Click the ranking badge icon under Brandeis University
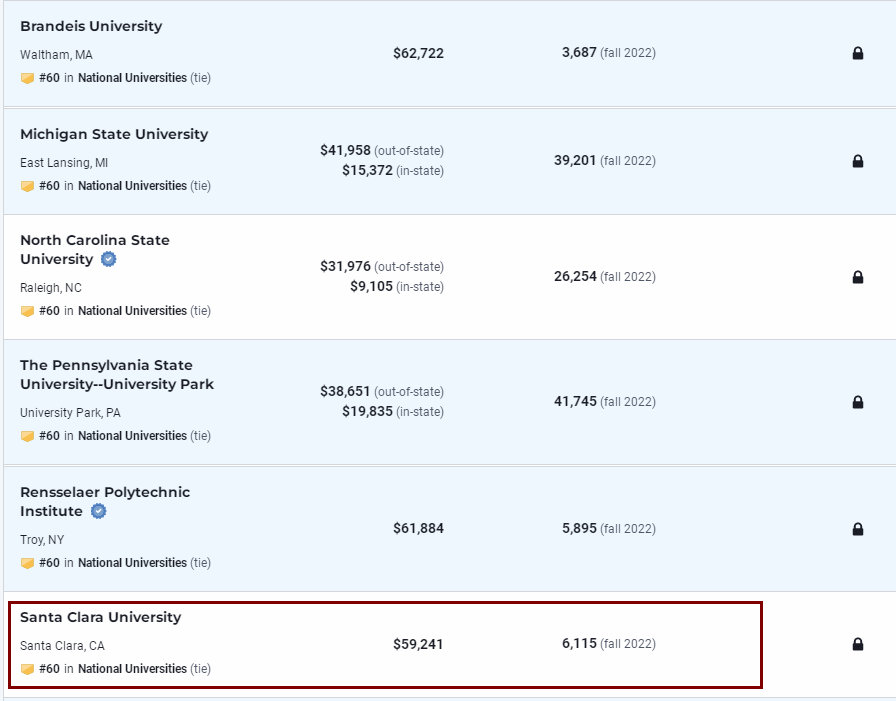Viewport: 896px width, 701px height. point(27,78)
